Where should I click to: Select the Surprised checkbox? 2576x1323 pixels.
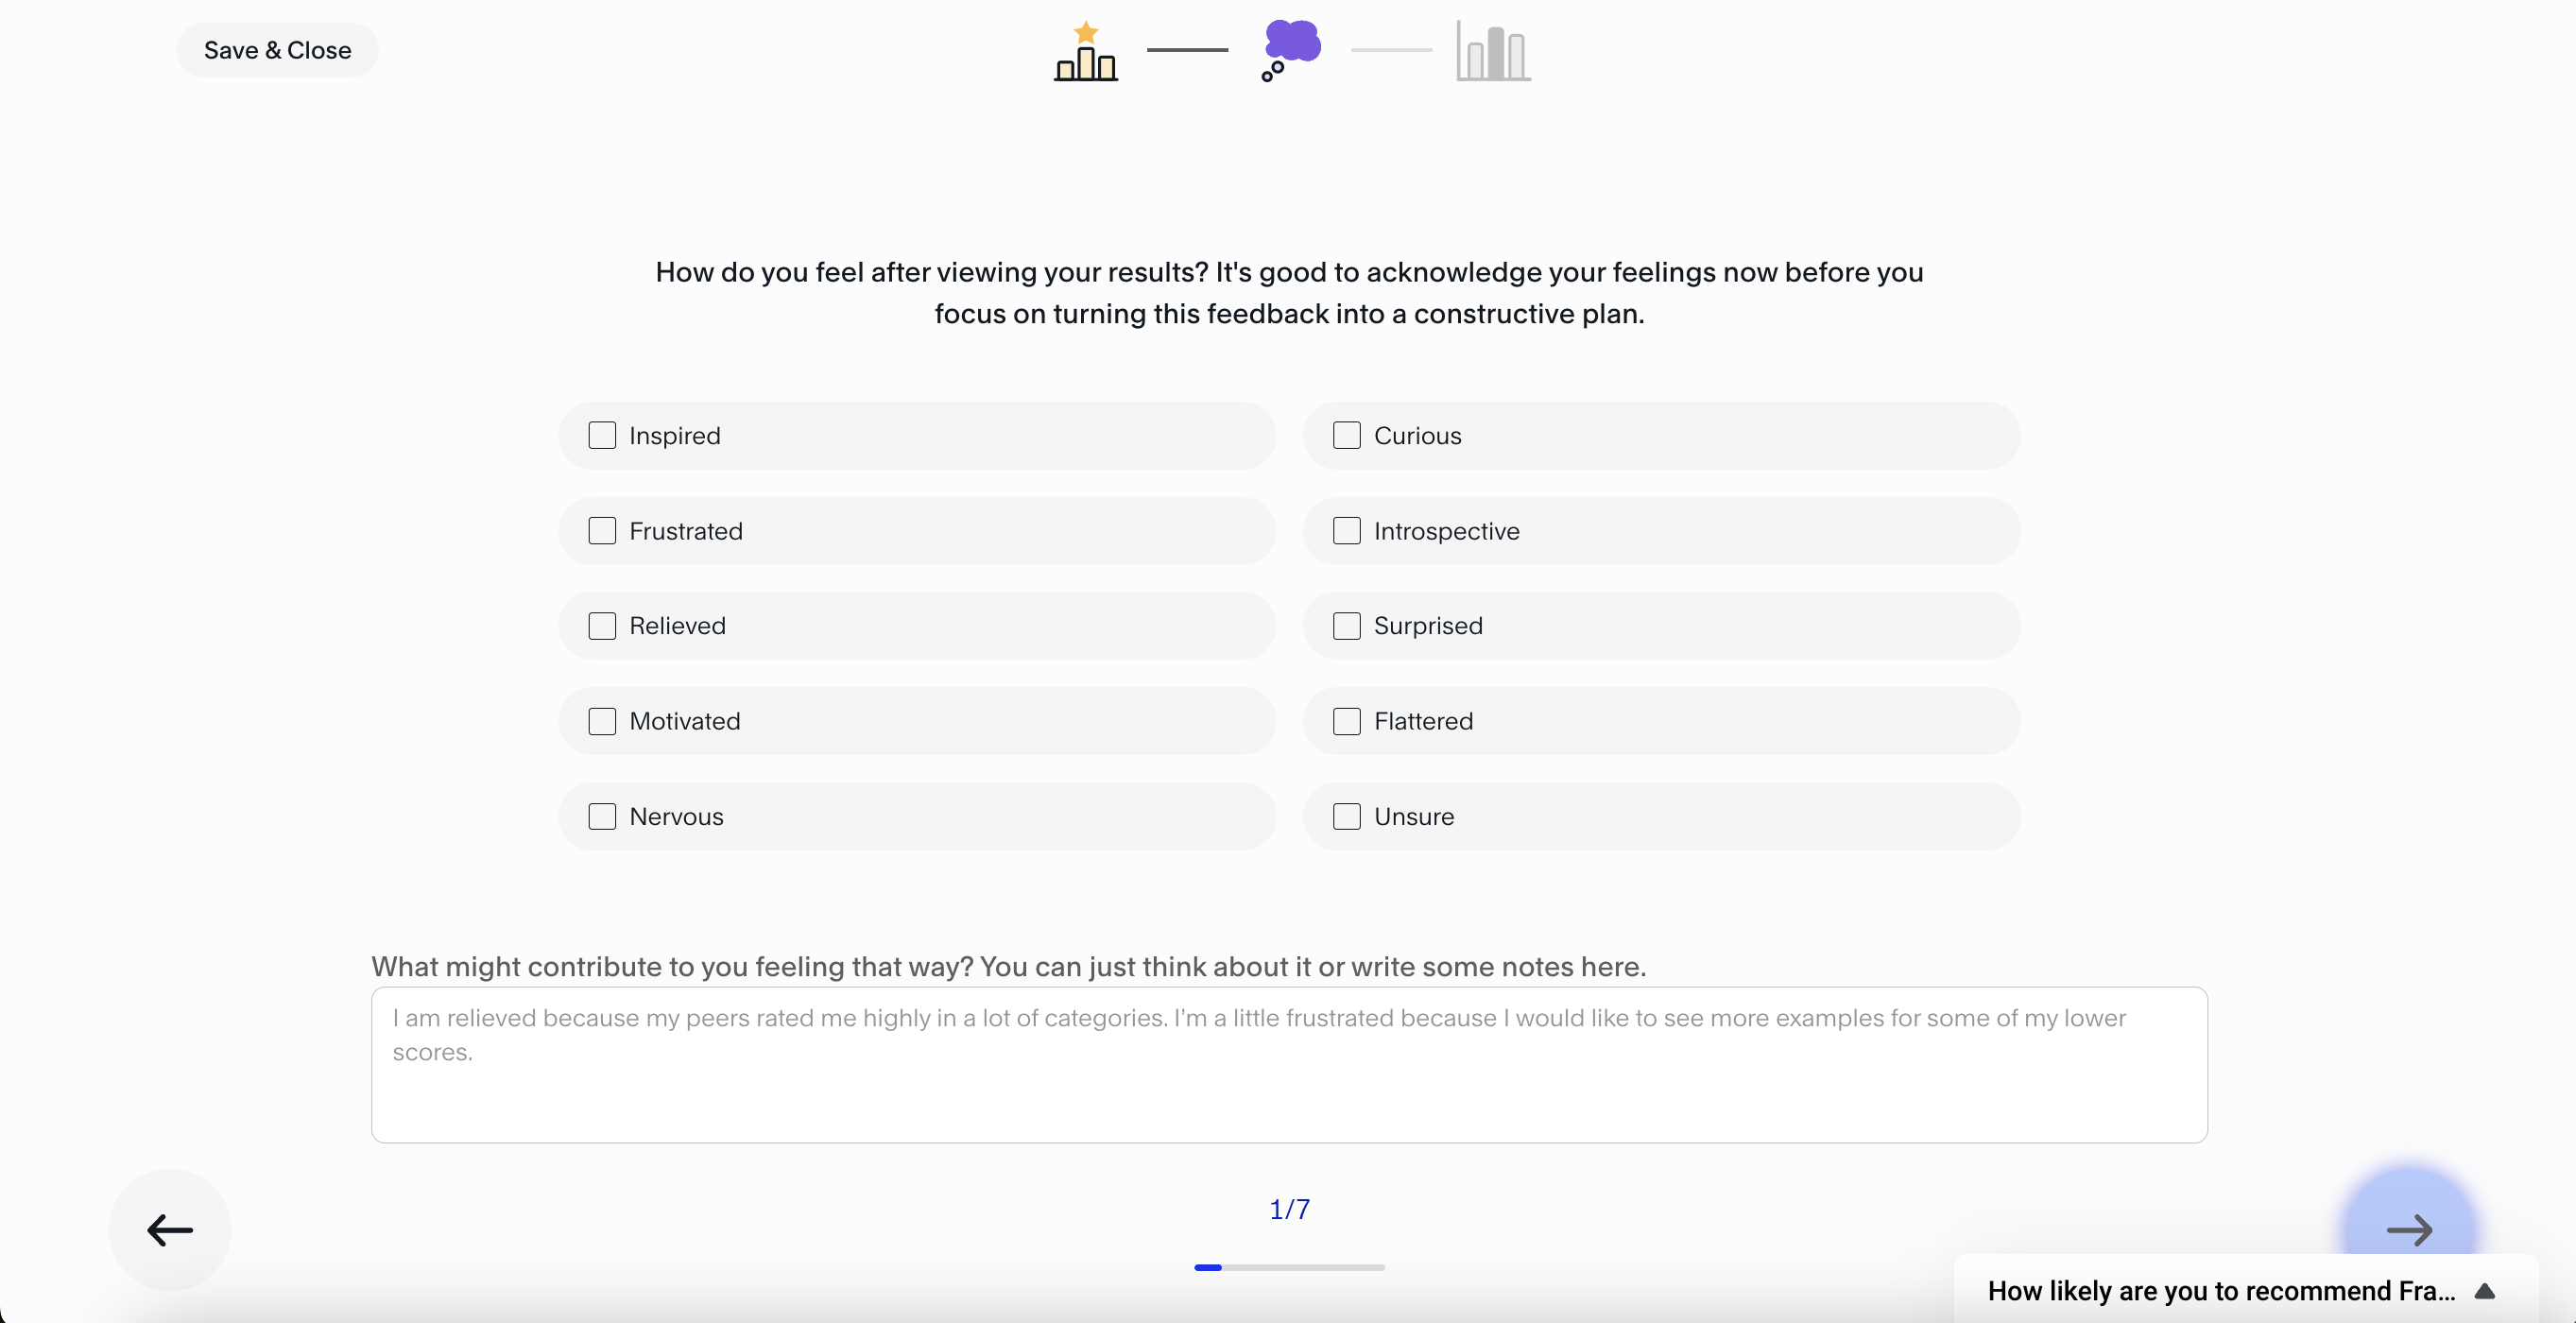click(x=1347, y=626)
